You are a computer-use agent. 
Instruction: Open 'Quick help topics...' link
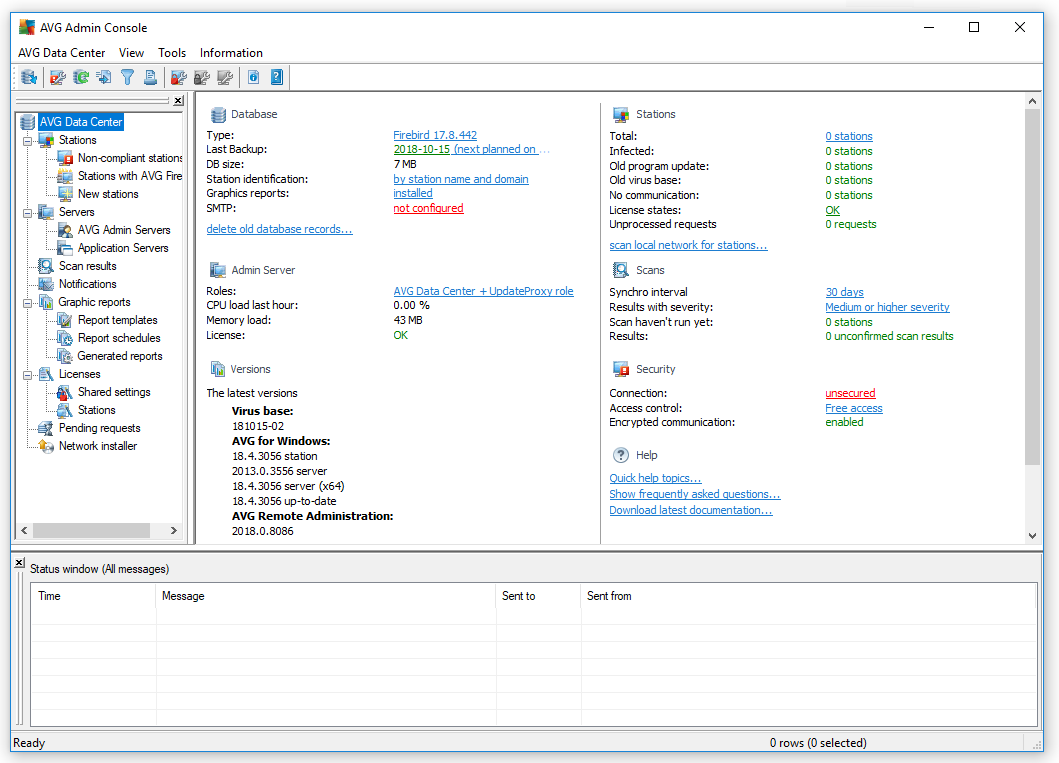tap(655, 478)
